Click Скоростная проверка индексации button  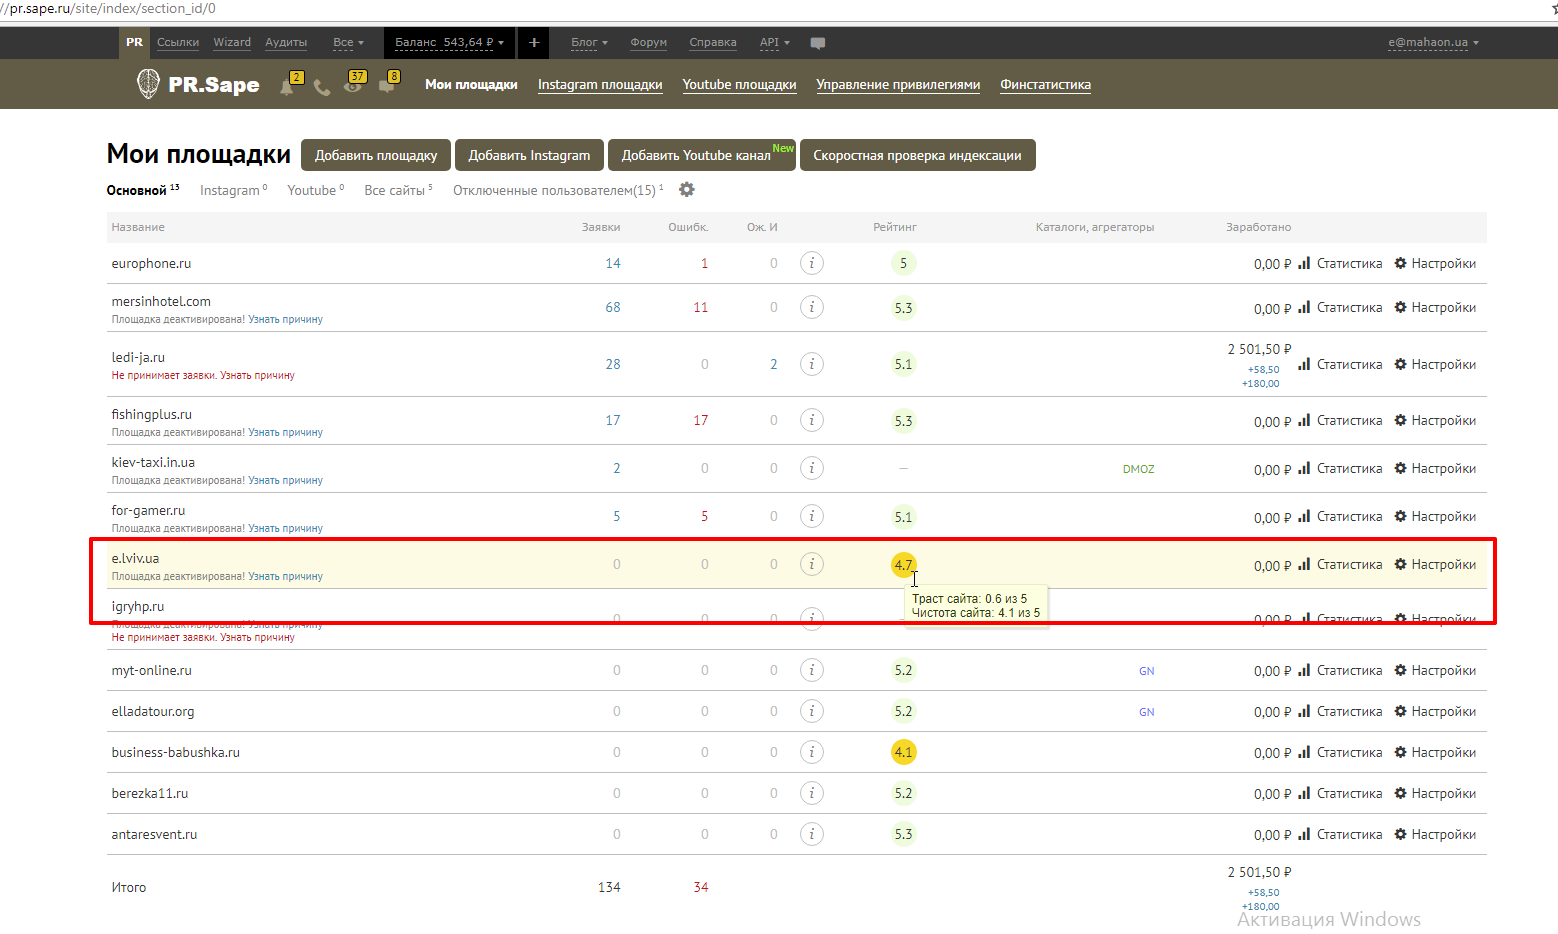917,155
